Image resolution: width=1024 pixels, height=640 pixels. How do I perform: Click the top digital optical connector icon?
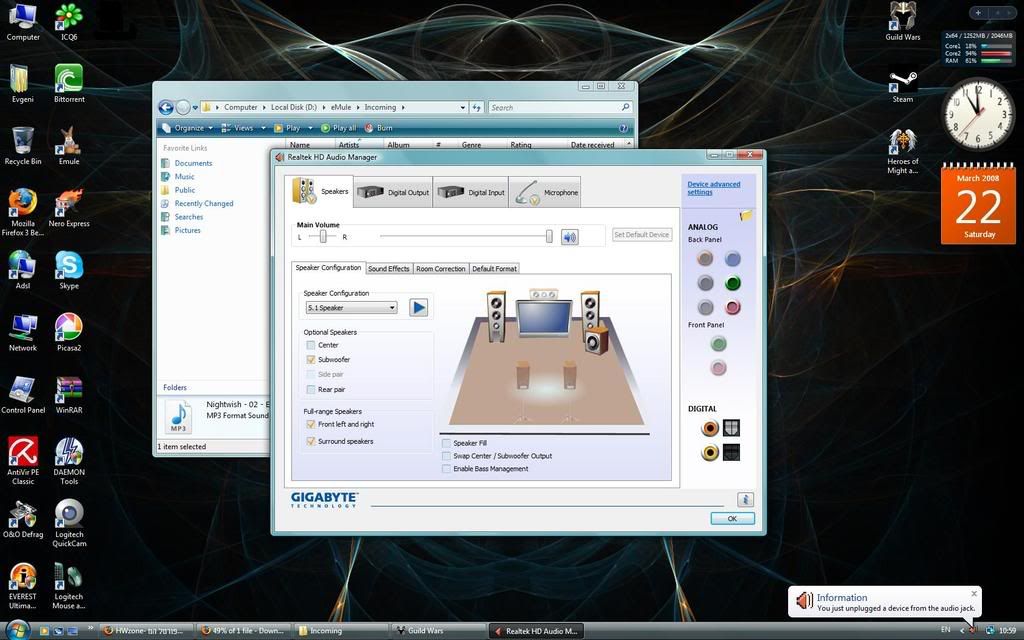click(731, 428)
